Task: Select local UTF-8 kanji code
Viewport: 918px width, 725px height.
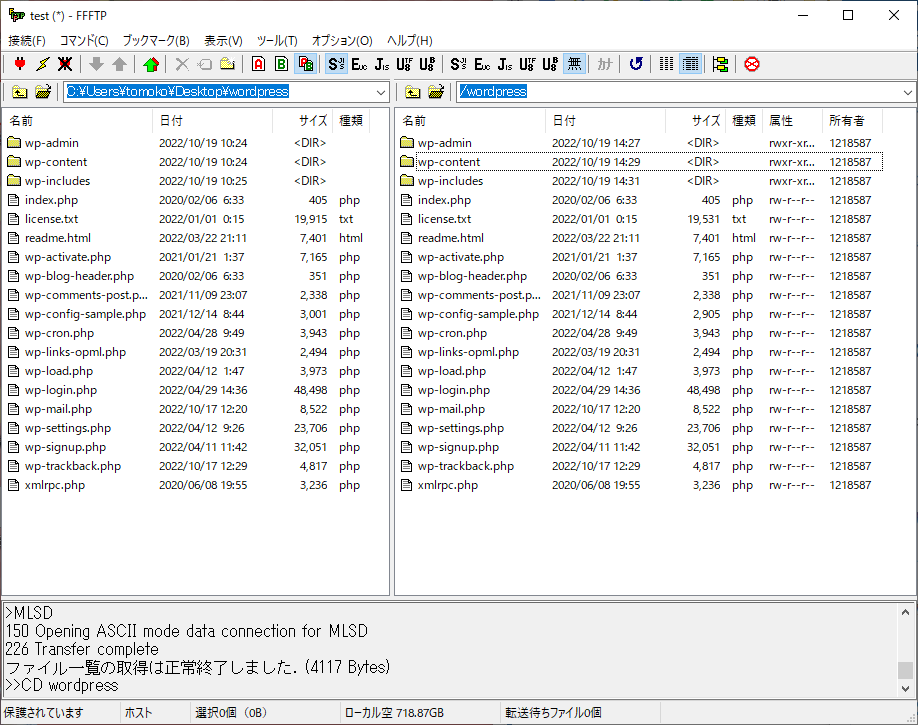Action: [x=527, y=64]
